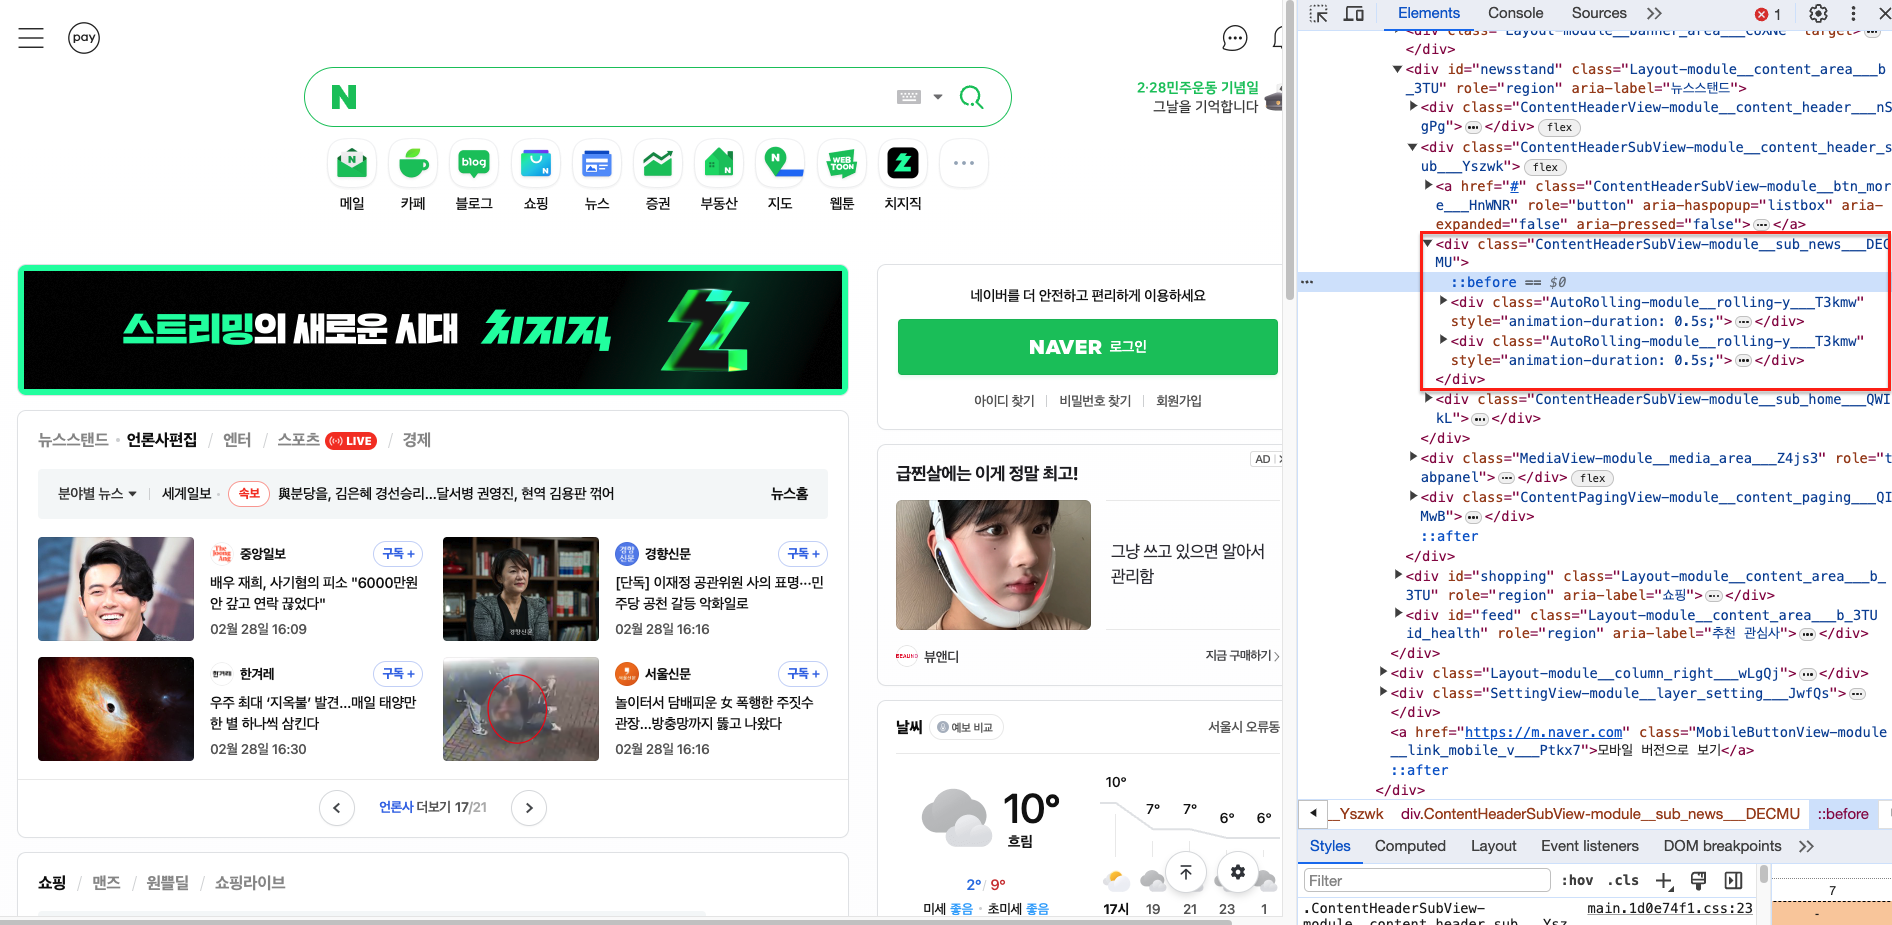Image resolution: width=1892 pixels, height=925 pixels.
Task: Click the NAVER 로그인 button
Action: (x=1088, y=347)
